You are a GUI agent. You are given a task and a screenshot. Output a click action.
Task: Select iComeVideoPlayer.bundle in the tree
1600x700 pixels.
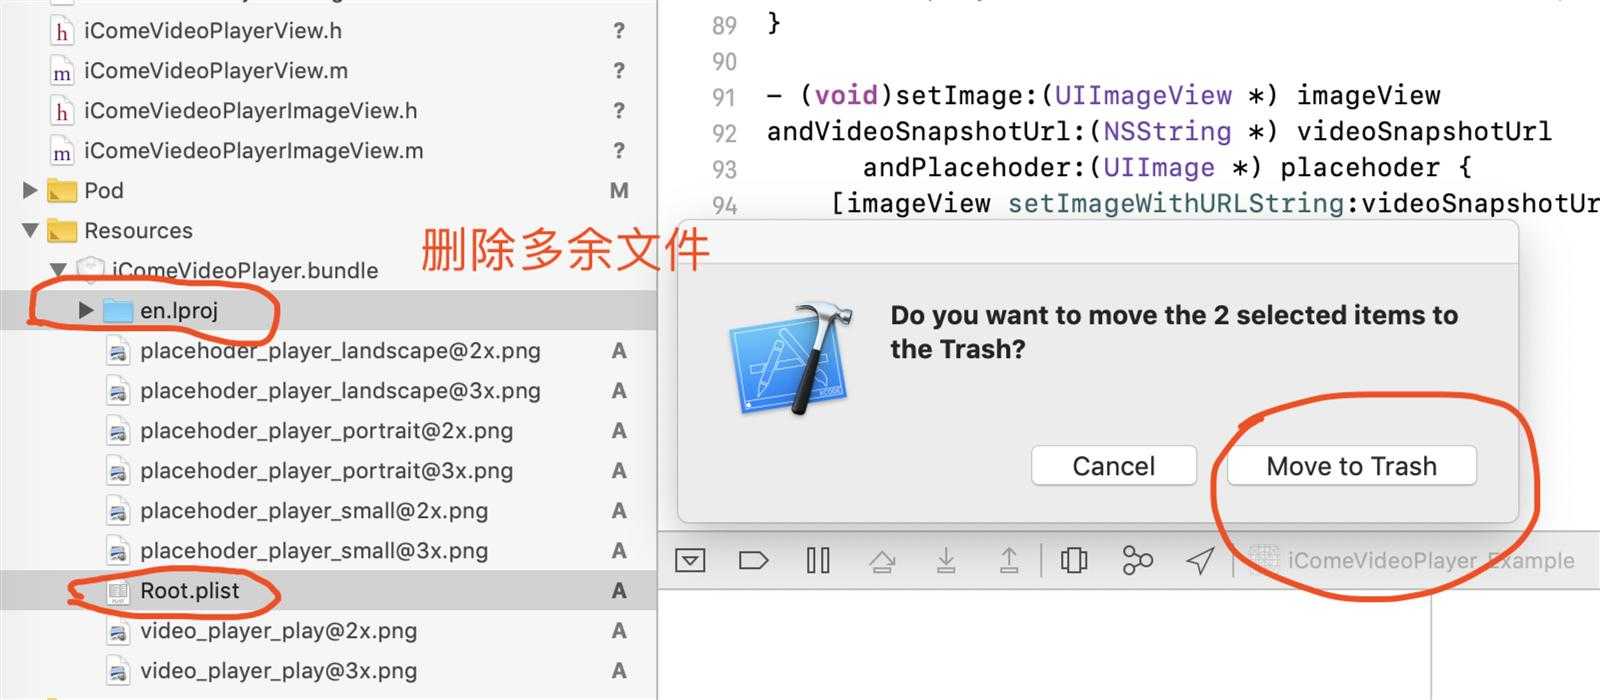pos(245,271)
